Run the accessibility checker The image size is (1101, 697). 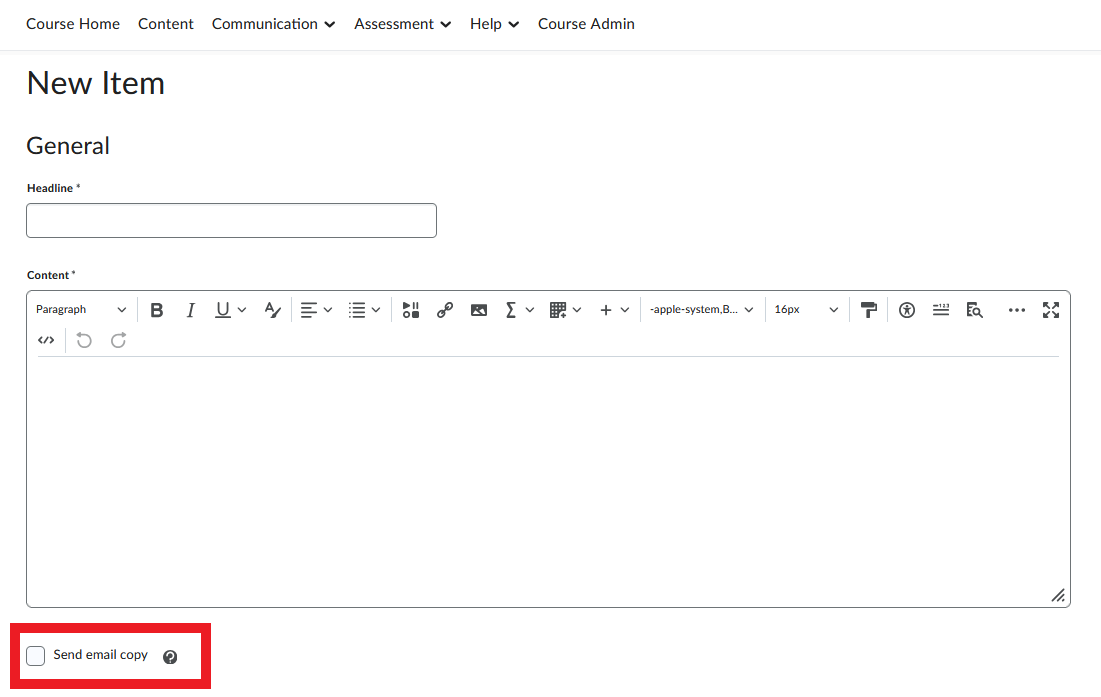click(907, 310)
